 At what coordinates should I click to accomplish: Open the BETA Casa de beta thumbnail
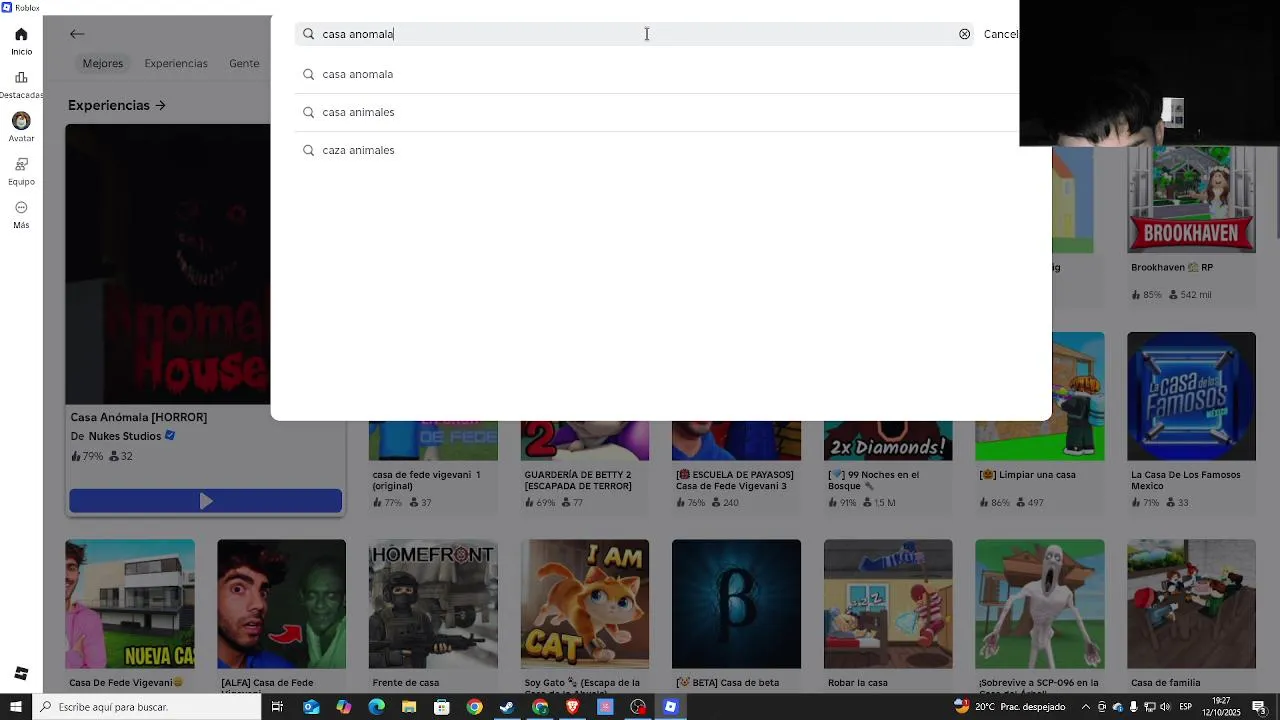coord(736,604)
